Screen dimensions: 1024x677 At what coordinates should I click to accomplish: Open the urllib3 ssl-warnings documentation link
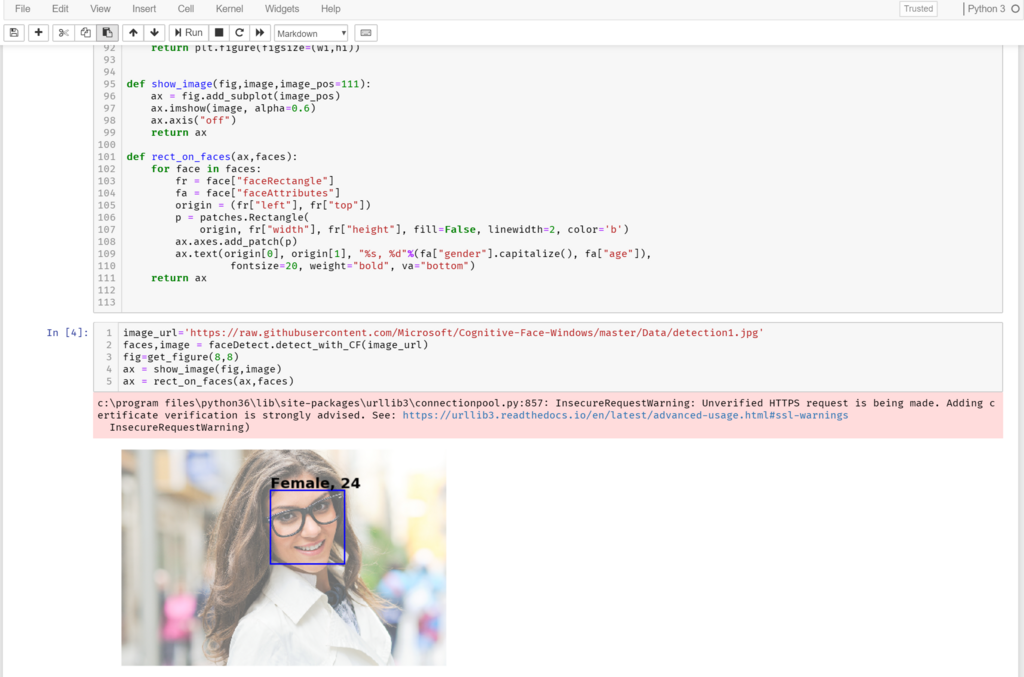coord(625,415)
